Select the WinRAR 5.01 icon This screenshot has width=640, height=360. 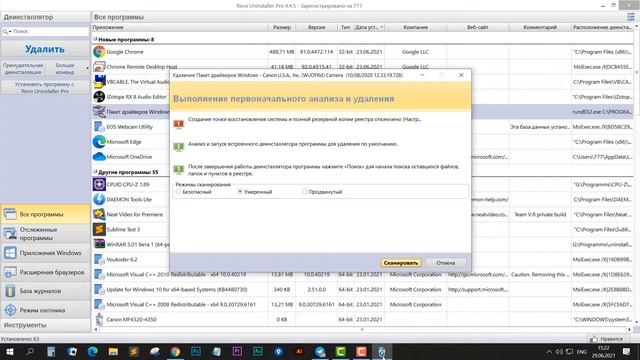[99, 244]
